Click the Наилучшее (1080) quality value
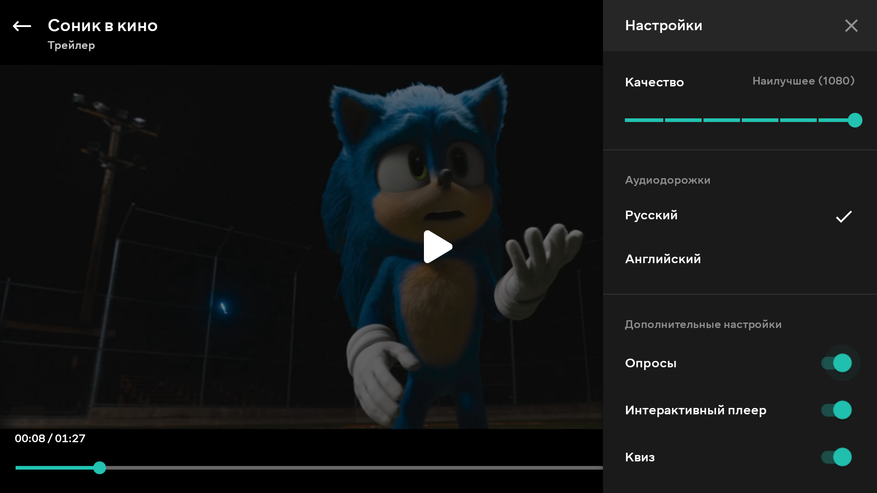Image resolution: width=877 pixels, height=493 pixels. click(x=803, y=81)
